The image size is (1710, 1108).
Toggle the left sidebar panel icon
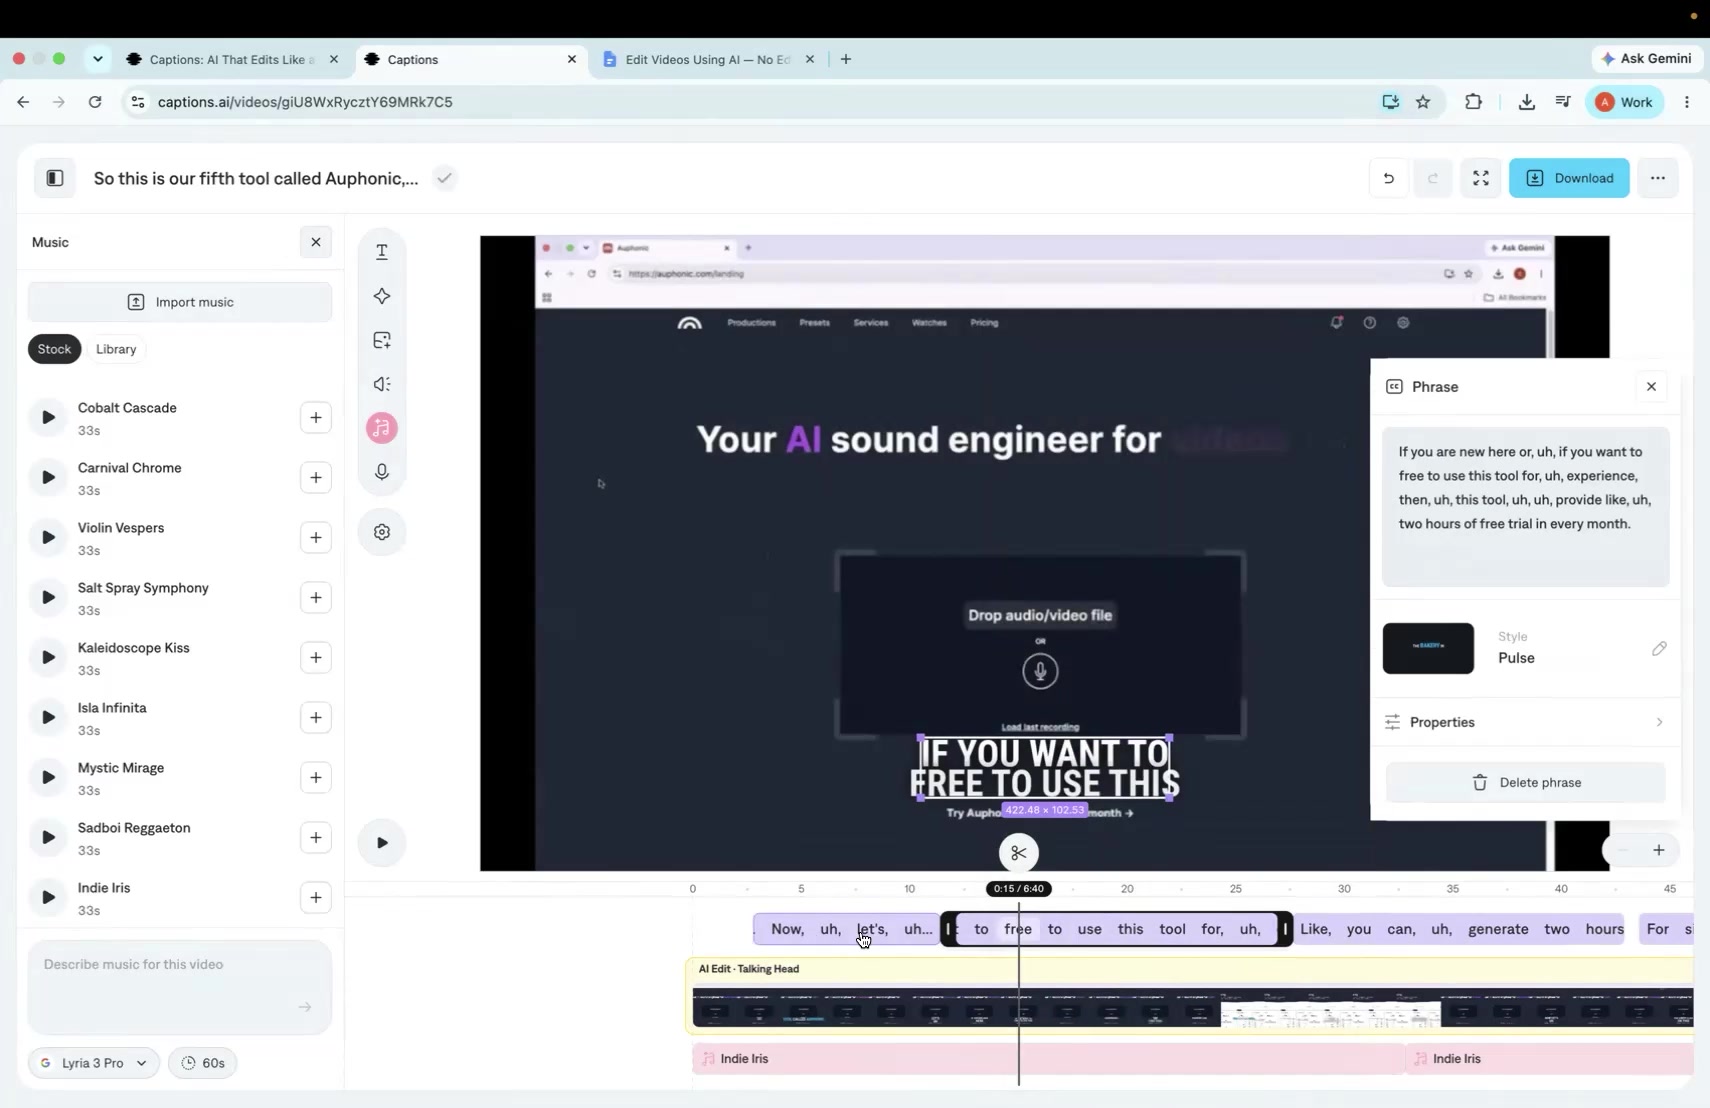tap(55, 178)
